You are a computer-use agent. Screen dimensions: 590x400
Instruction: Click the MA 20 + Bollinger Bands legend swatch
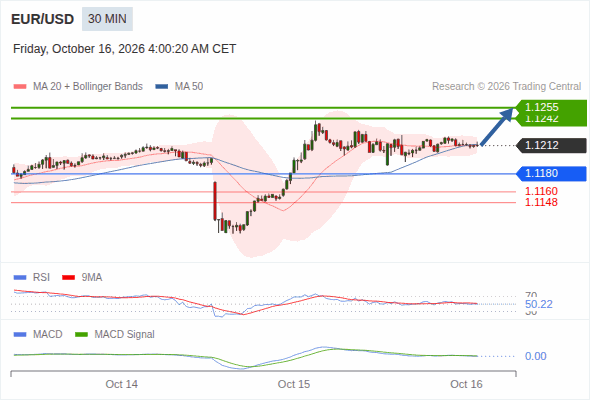tap(20, 87)
